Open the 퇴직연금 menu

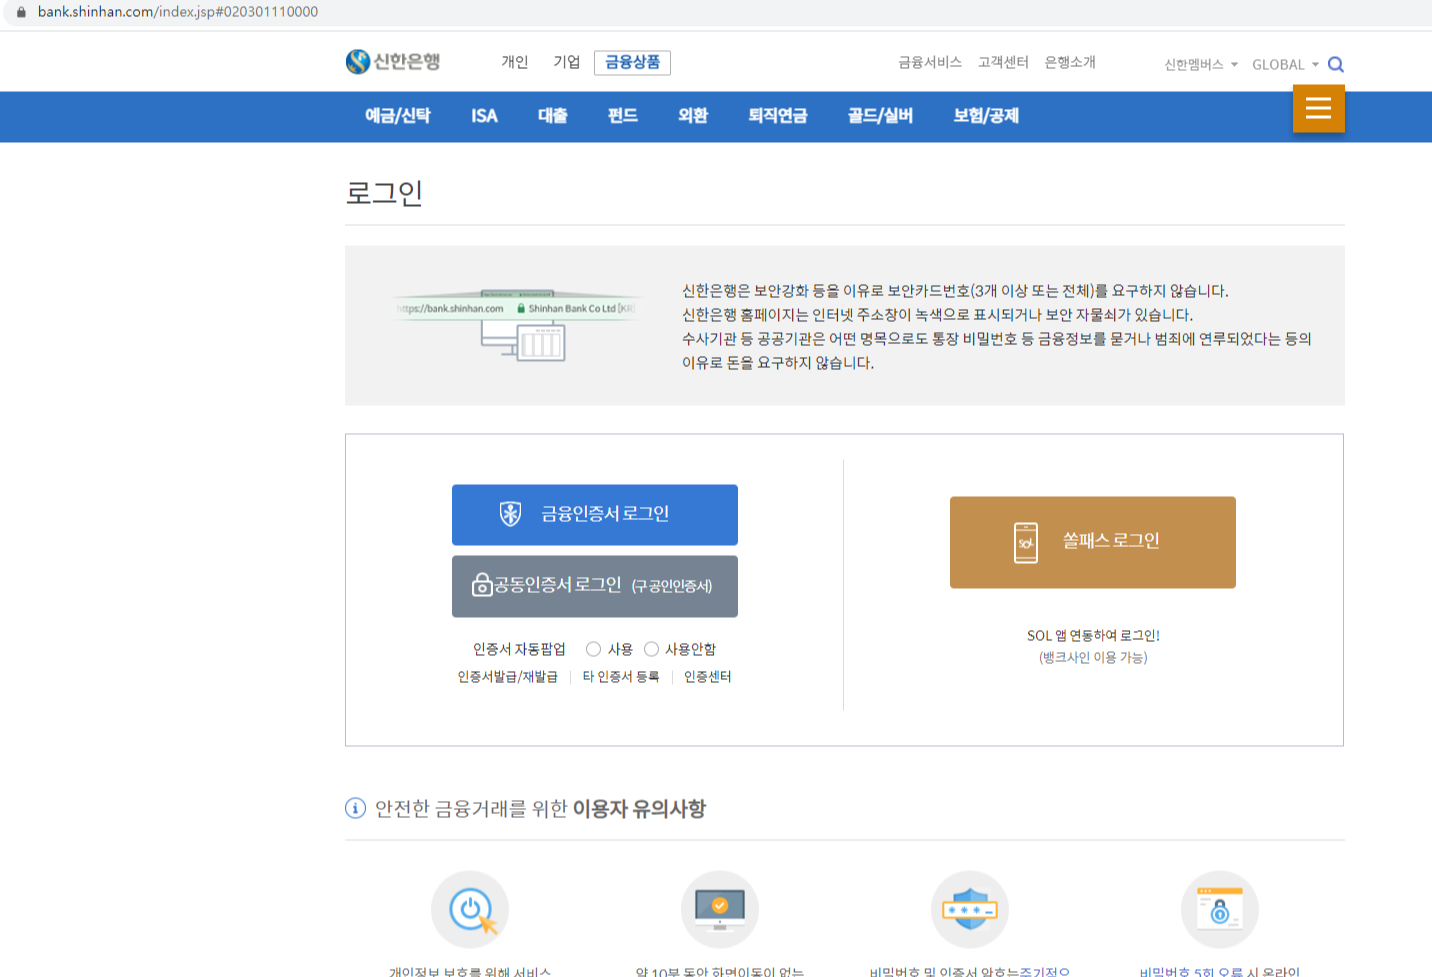(x=778, y=116)
